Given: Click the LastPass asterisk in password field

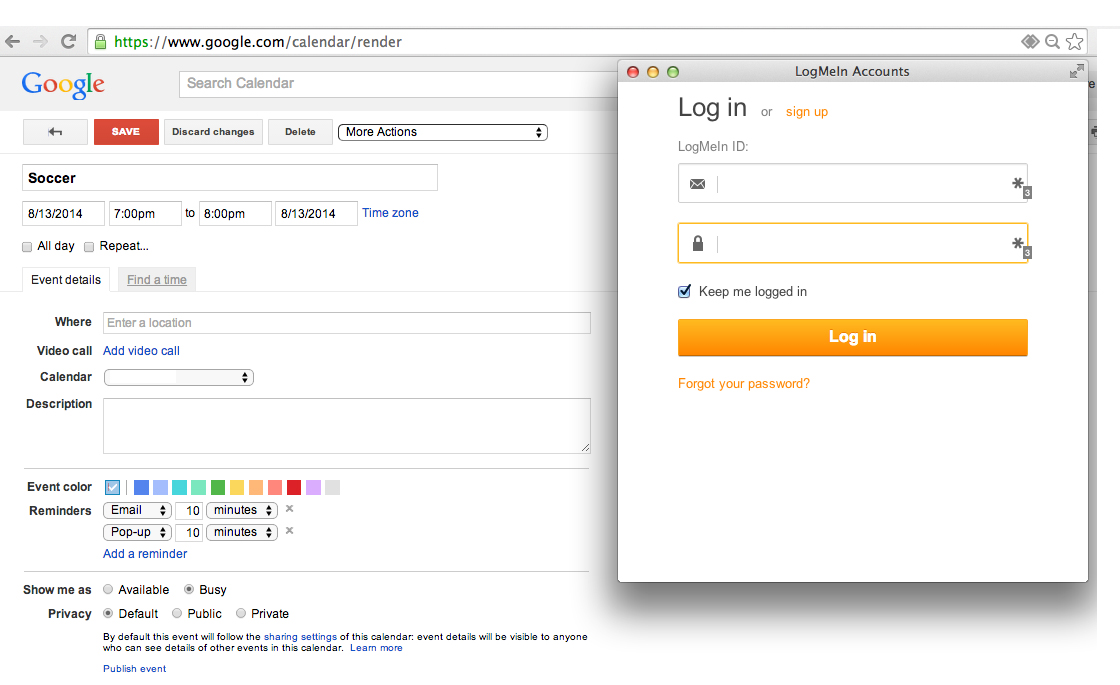Looking at the screenshot, I should tap(1018, 243).
